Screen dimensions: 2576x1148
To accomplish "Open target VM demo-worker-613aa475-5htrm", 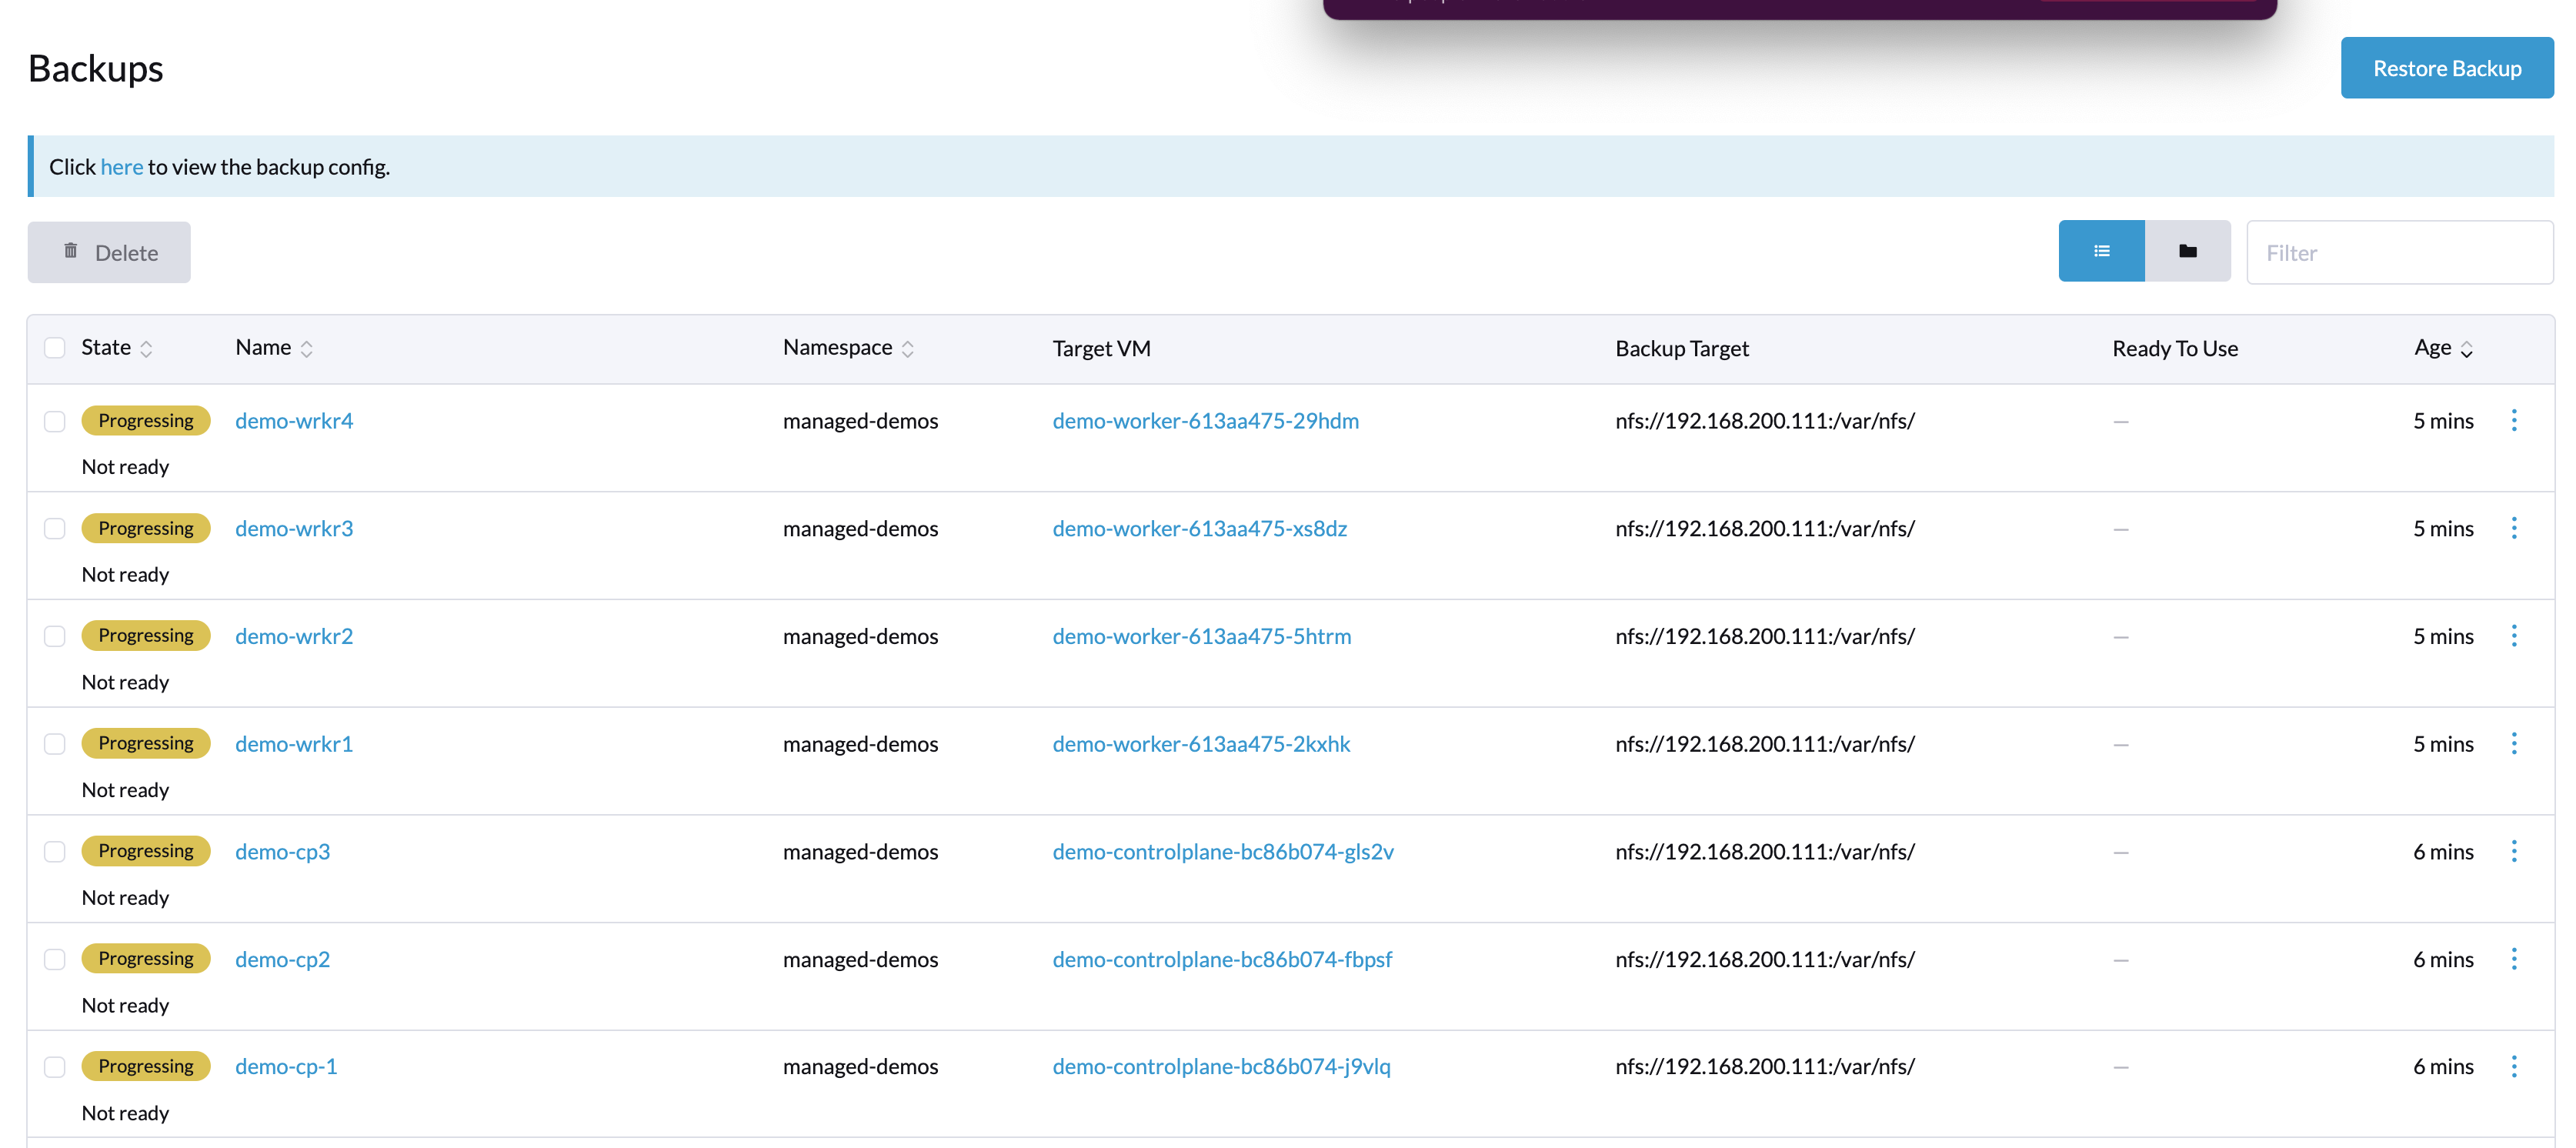I will [x=1201, y=636].
